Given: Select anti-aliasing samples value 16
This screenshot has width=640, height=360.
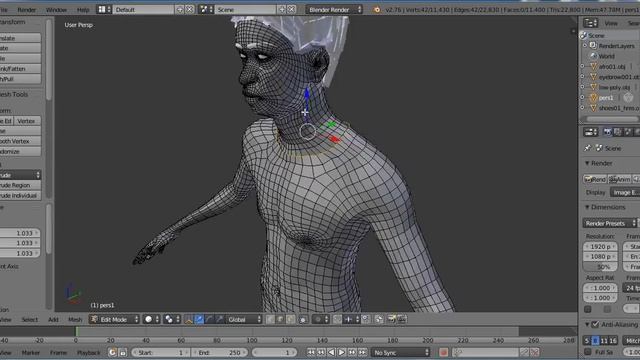Looking at the screenshot, I should point(613,340).
